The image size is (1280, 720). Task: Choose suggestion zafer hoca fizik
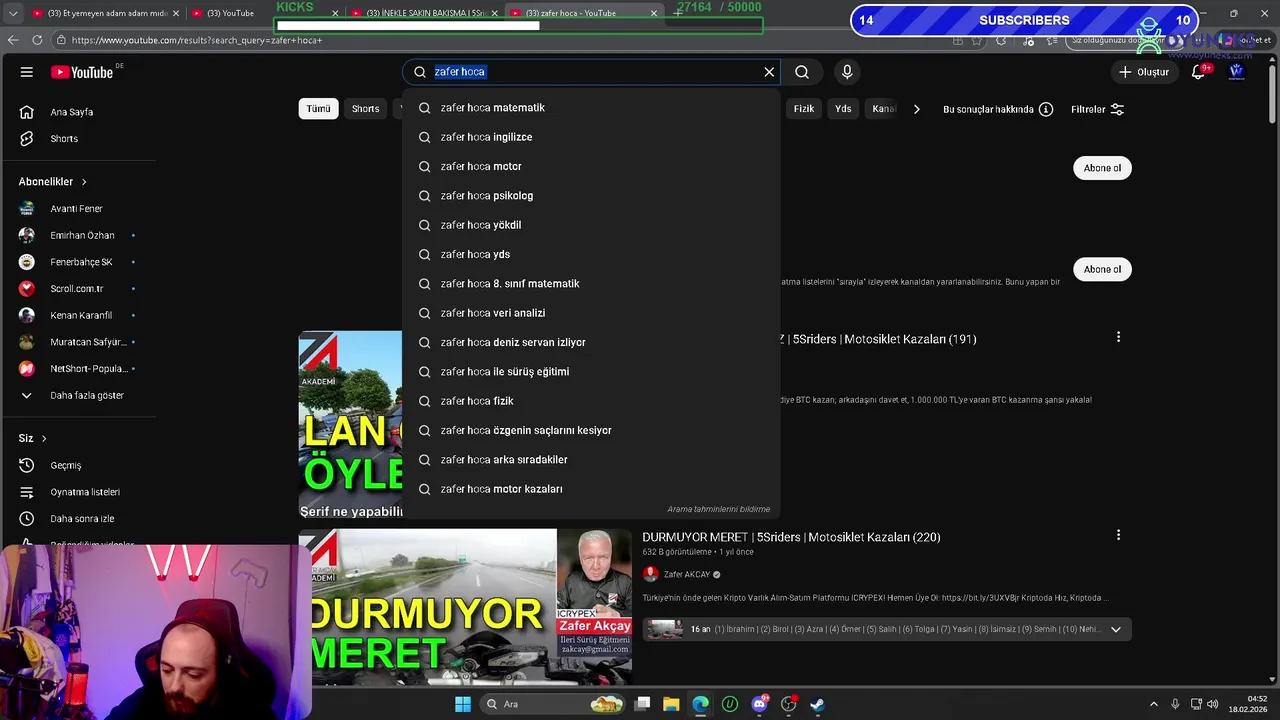pyautogui.click(x=591, y=401)
